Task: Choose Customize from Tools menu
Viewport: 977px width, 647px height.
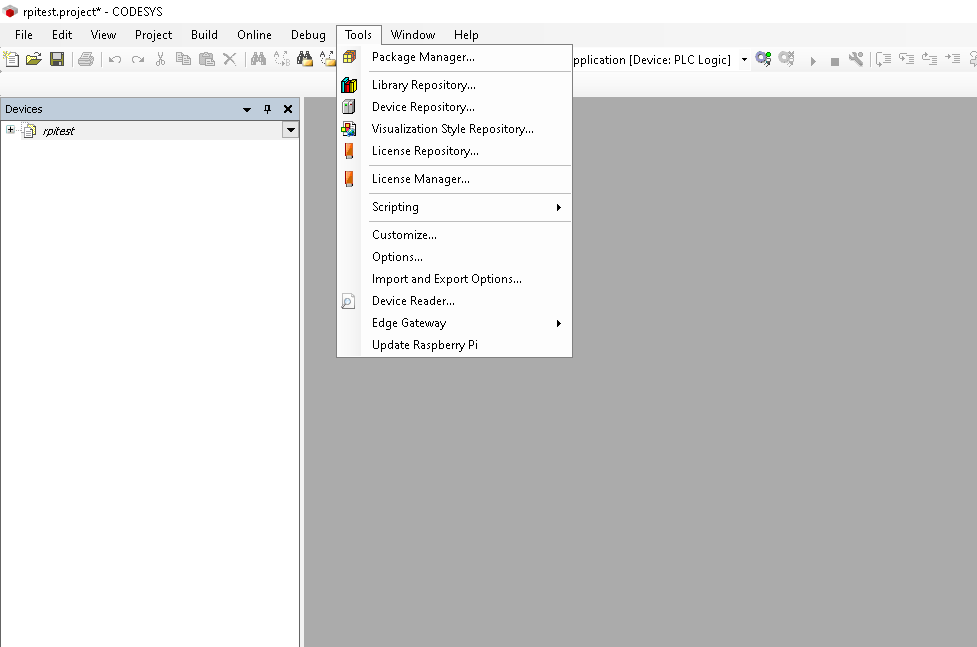Action: tap(454, 235)
